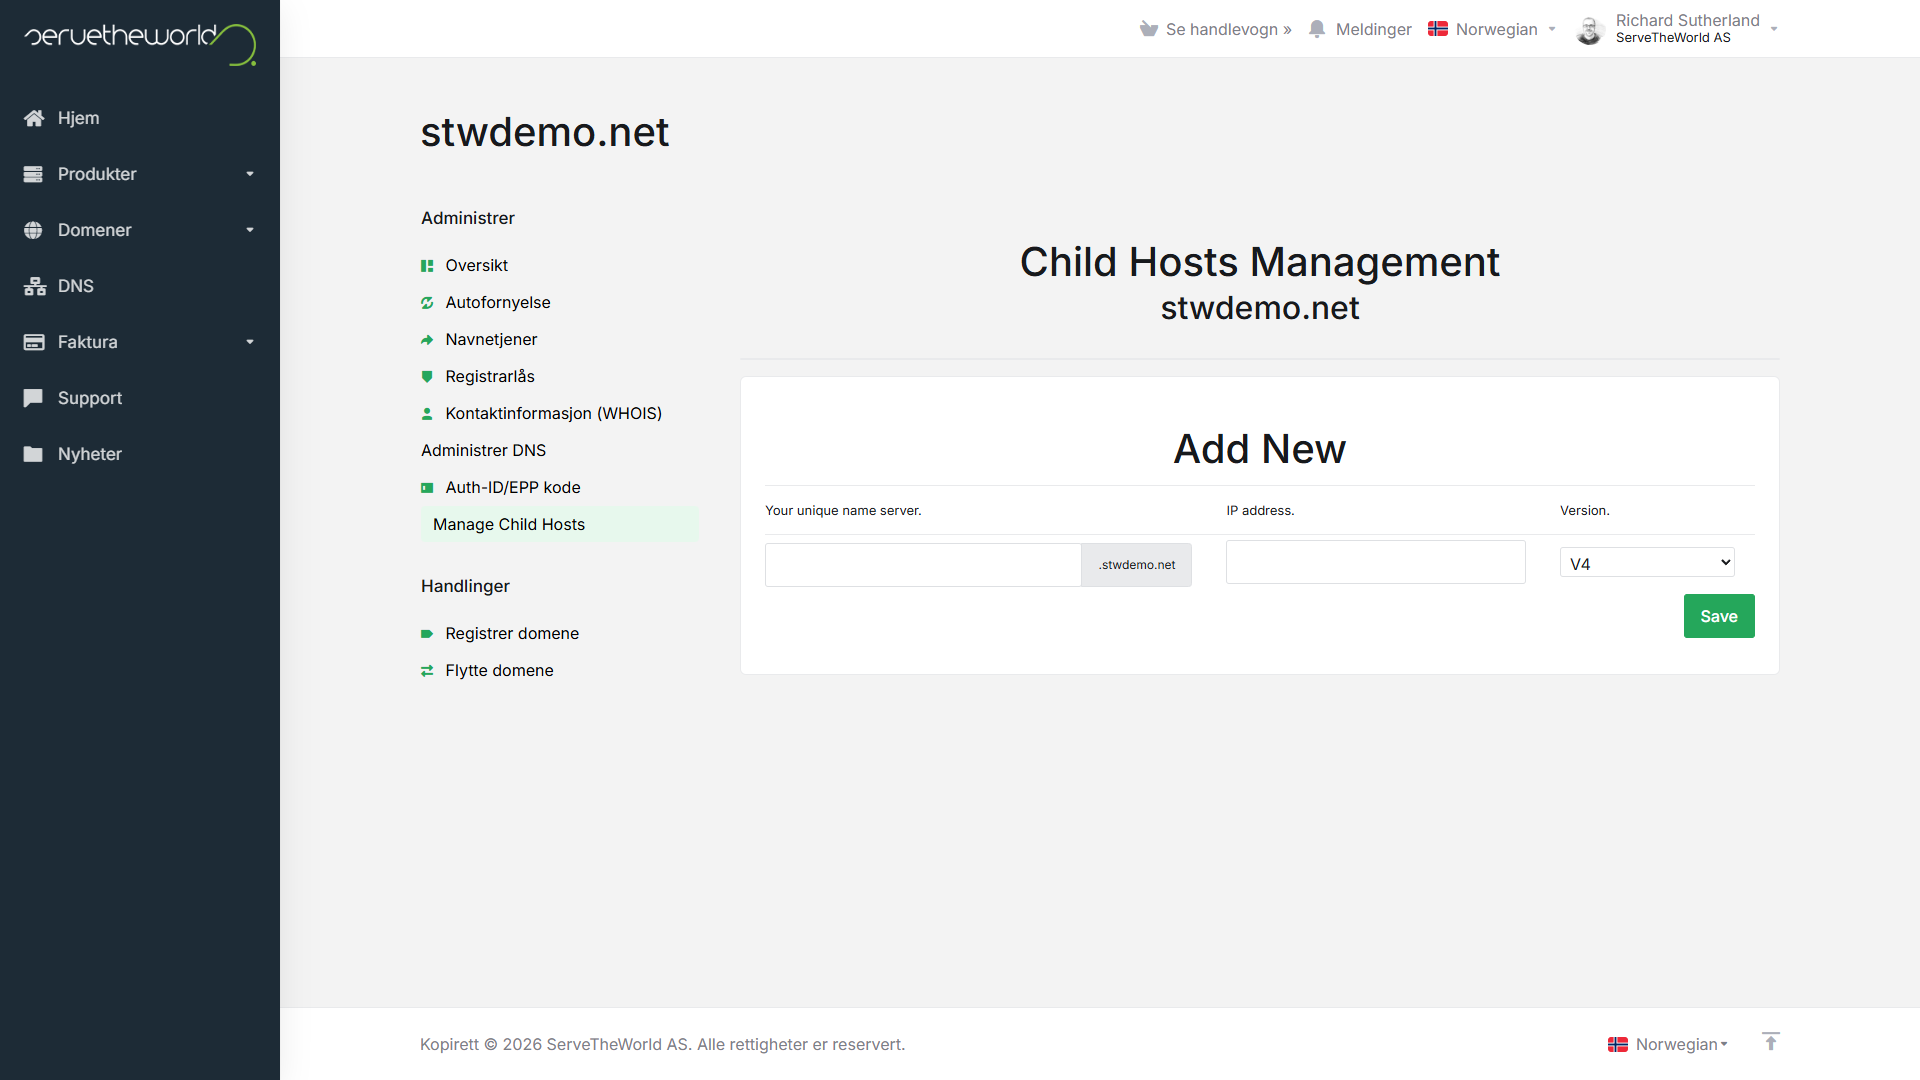Open Administrer DNS menu item
1920x1080 pixels.
pos(483,450)
